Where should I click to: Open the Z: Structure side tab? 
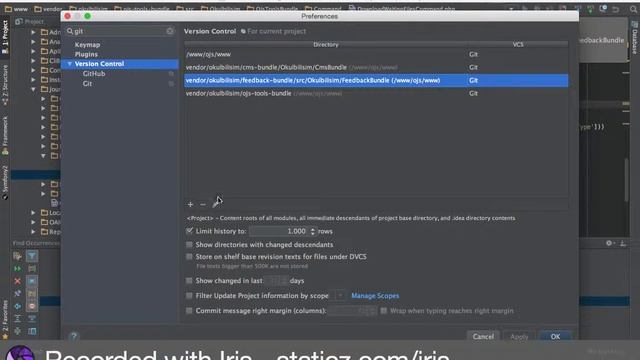[x=5, y=85]
